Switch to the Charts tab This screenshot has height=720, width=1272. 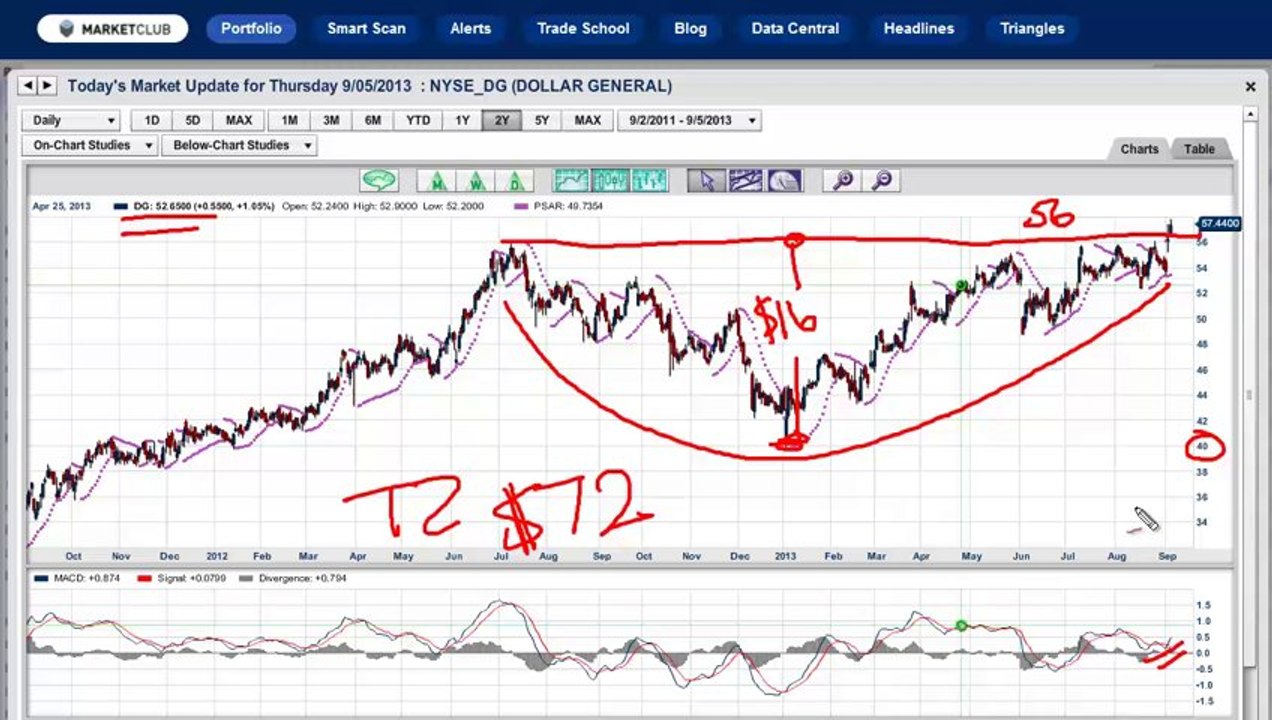pos(1139,149)
